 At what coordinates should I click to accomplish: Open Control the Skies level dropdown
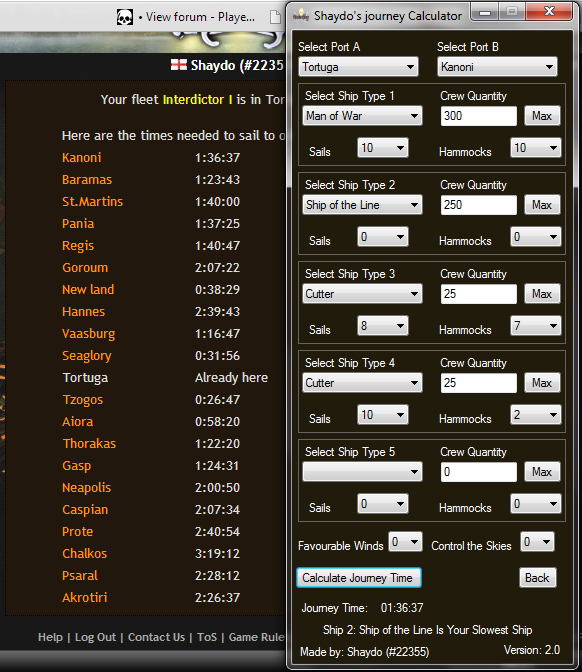pyautogui.click(x=537, y=542)
